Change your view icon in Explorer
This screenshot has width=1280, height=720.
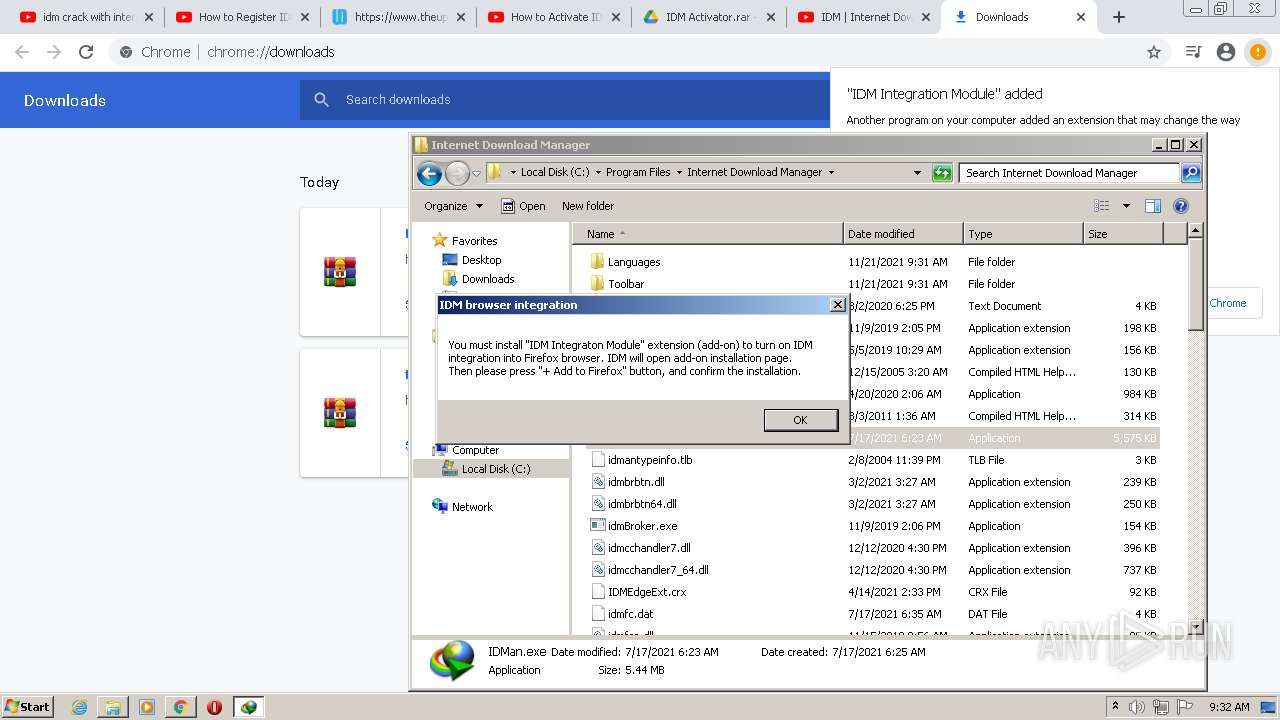1102,206
